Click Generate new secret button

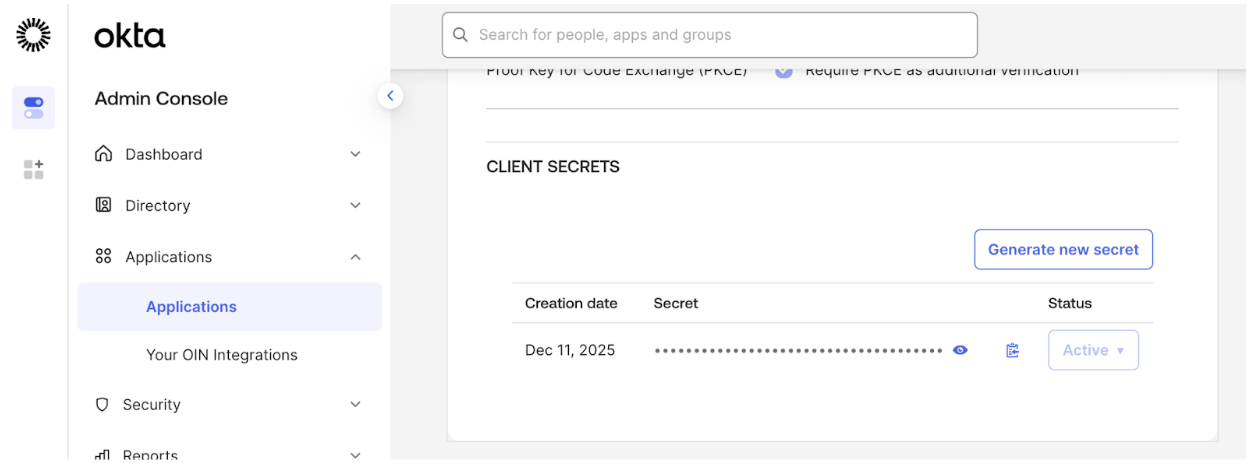[x=1063, y=250]
